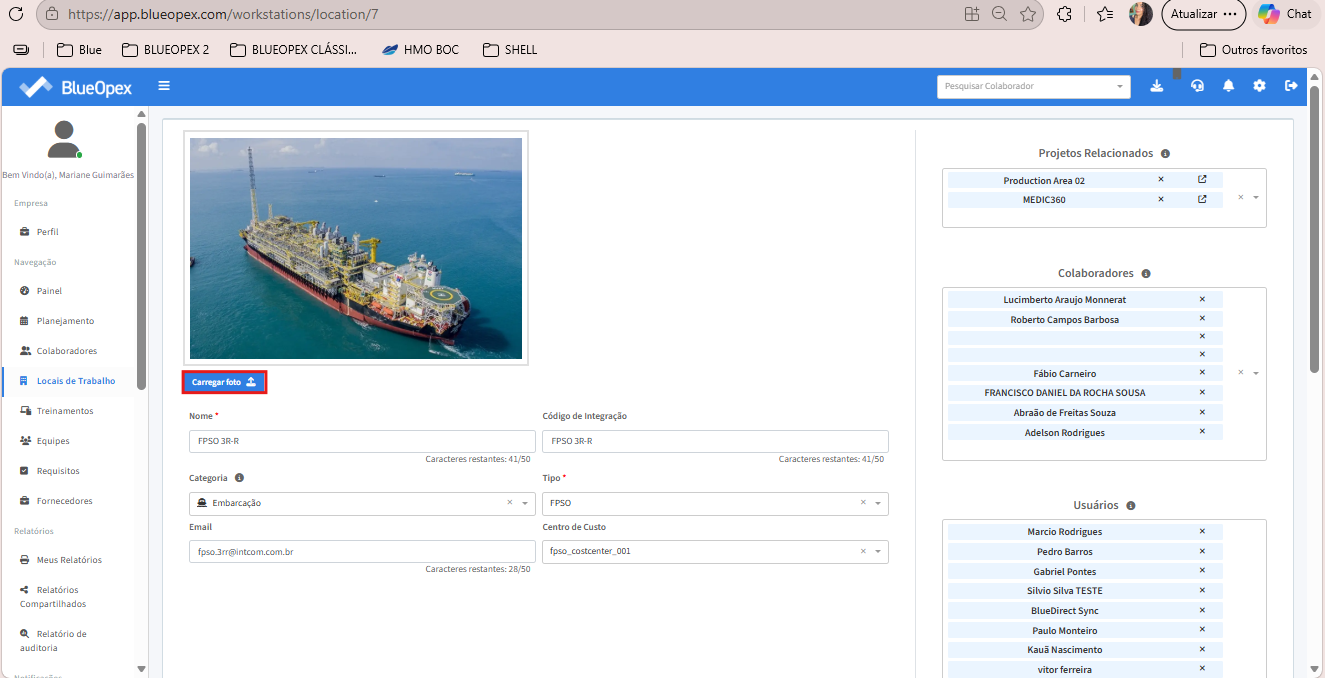
Task: Toggle the hamburger sidebar menu
Action: click(164, 86)
